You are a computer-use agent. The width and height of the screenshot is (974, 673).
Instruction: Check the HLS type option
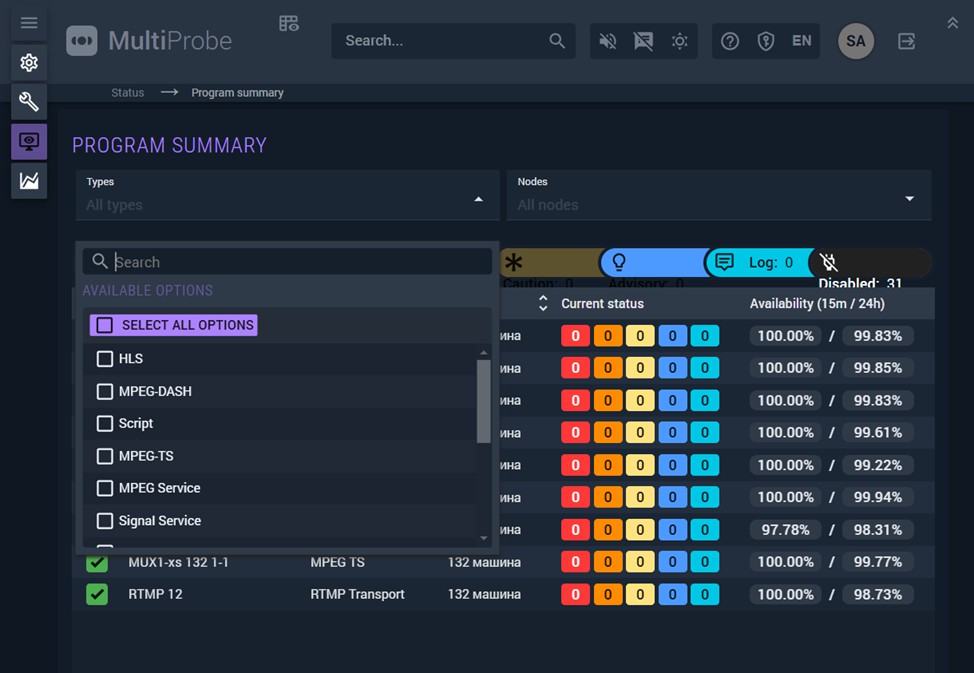(x=105, y=359)
